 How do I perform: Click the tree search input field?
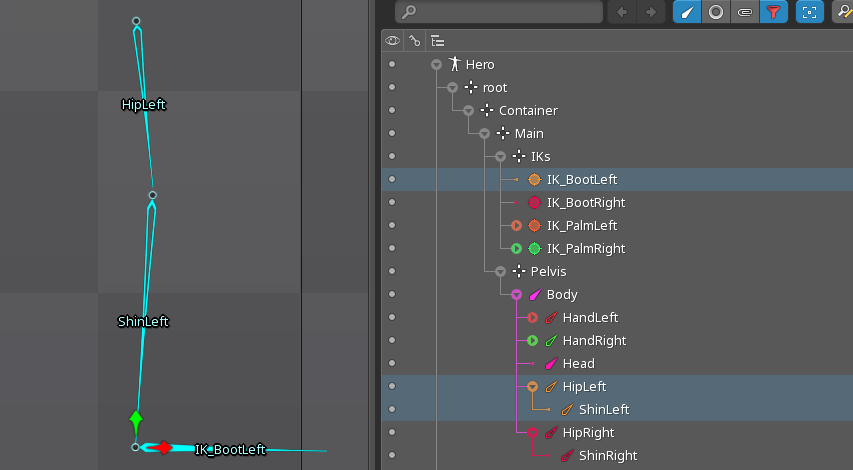tap(500, 12)
